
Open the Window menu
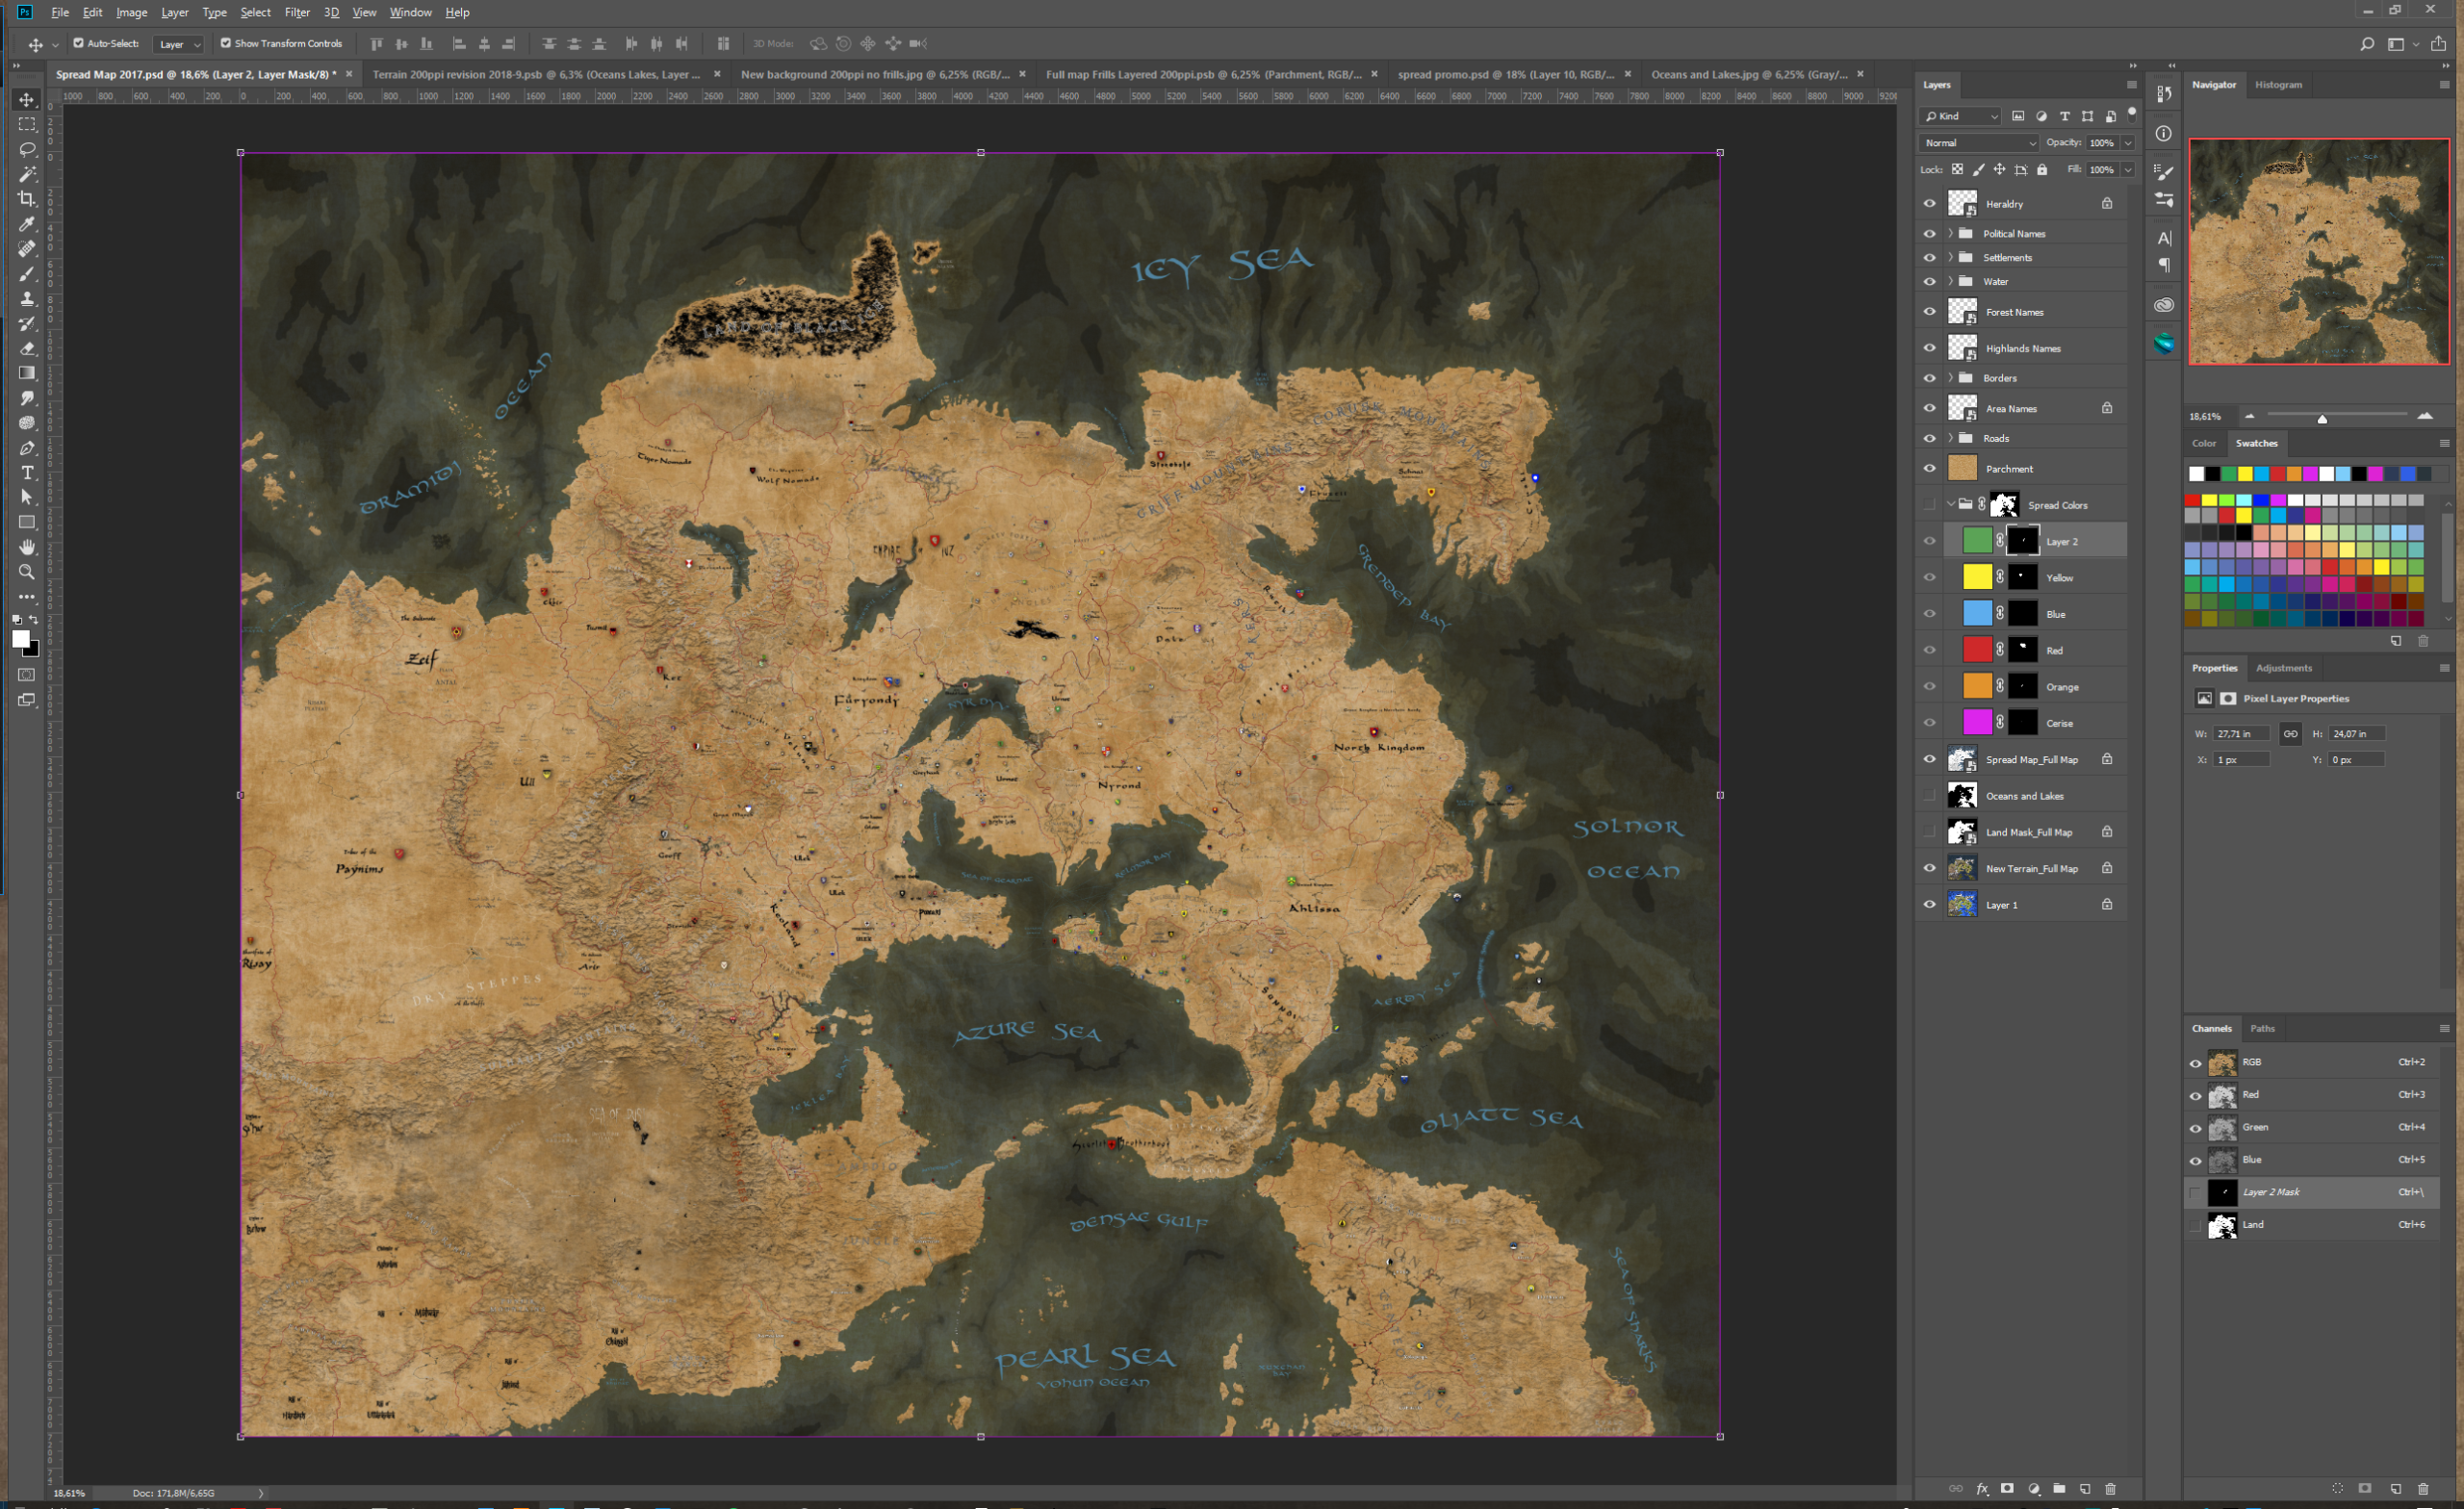coord(410,12)
